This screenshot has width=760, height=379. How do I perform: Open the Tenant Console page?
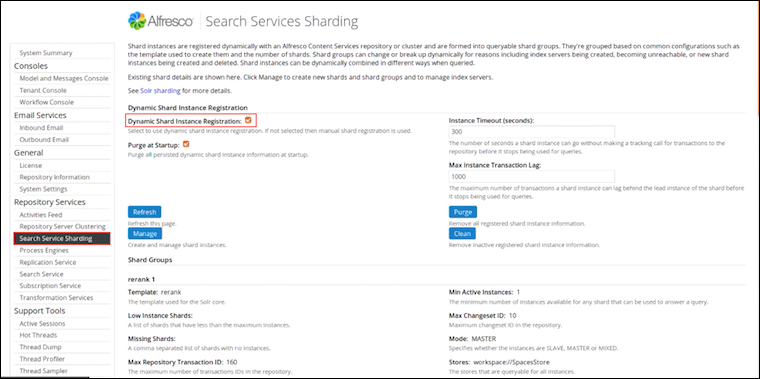pyautogui.click(x=43, y=90)
